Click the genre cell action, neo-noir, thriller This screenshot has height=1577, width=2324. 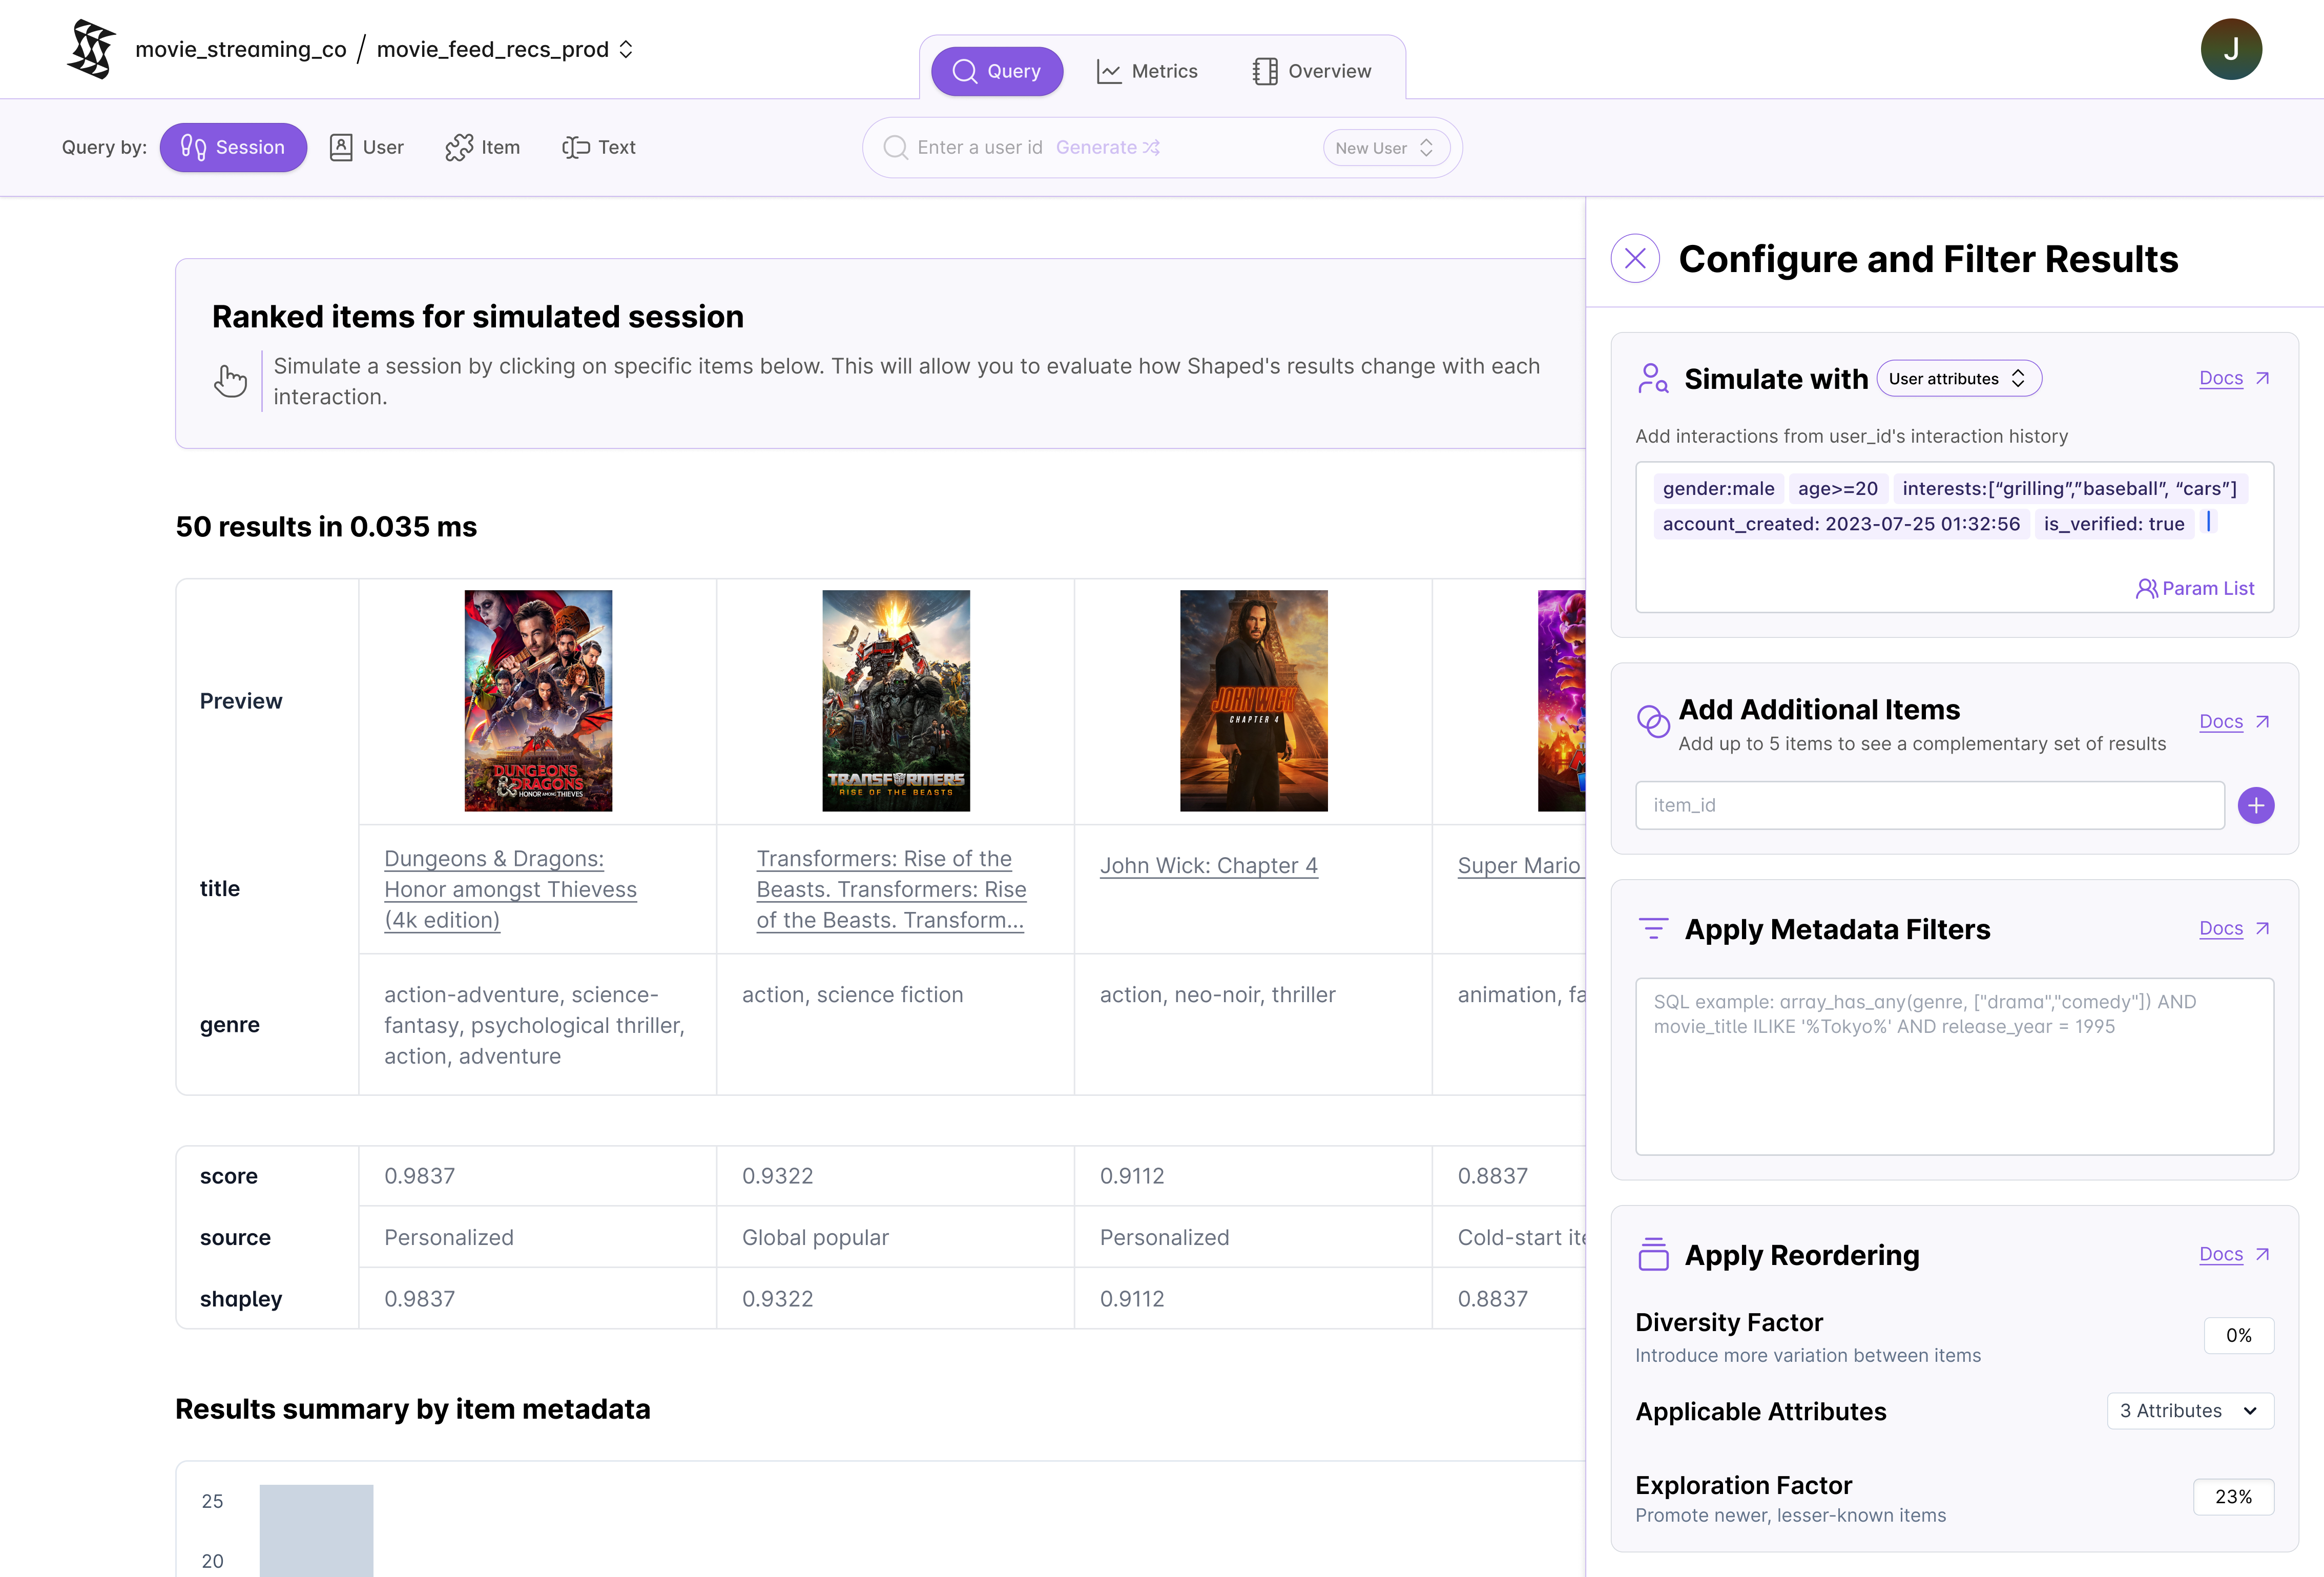coord(1217,994)
